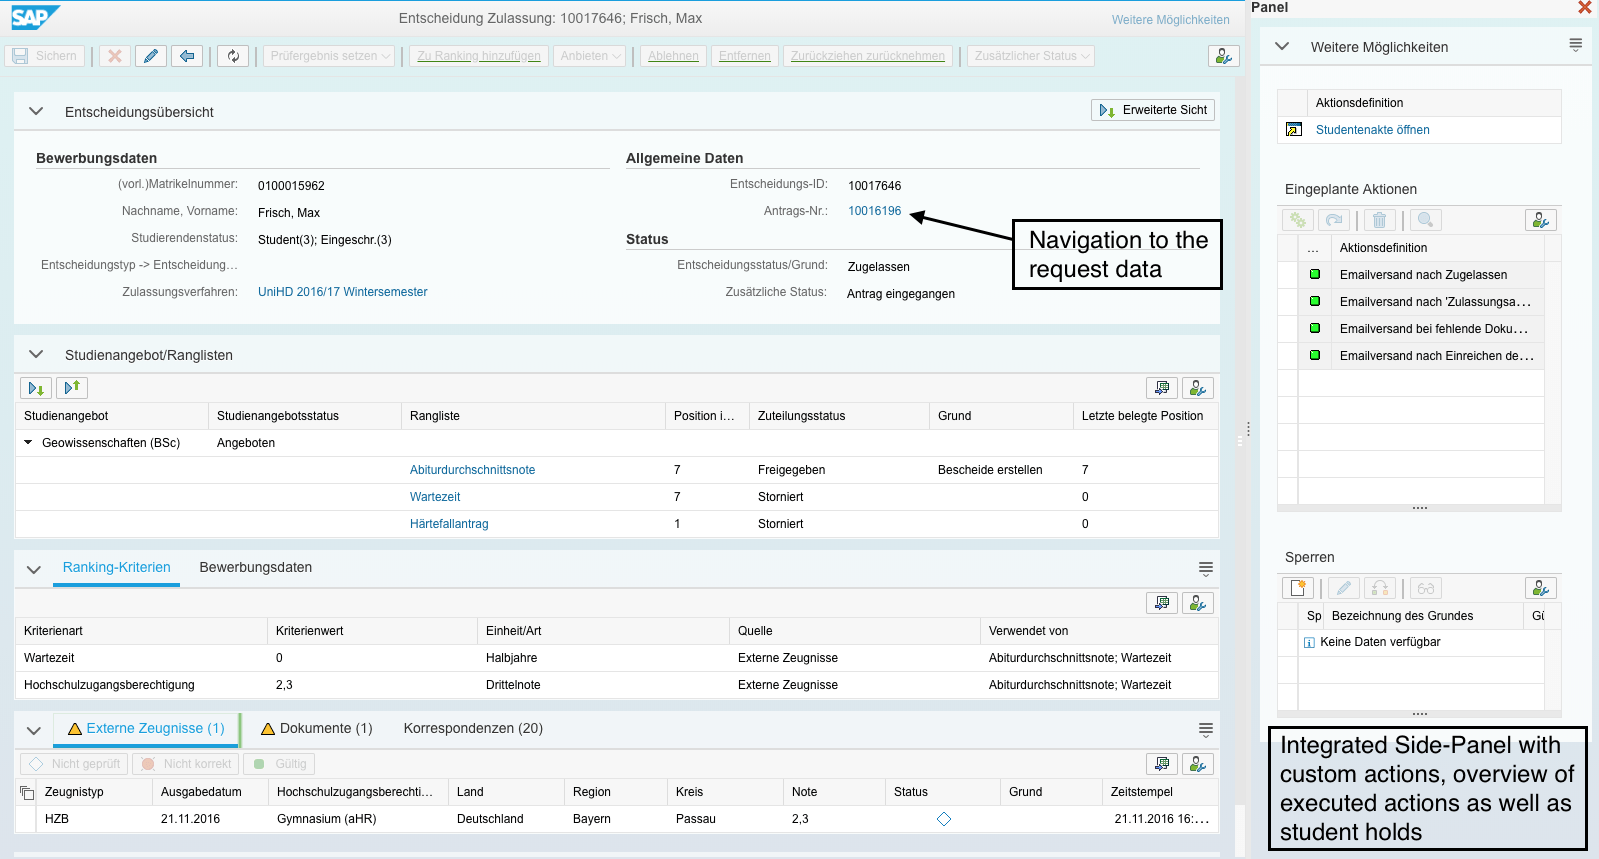Viewport: 1599px width, 859px height.
Task: Click the red X cancel icon
Action: click(x=115, y=56)
